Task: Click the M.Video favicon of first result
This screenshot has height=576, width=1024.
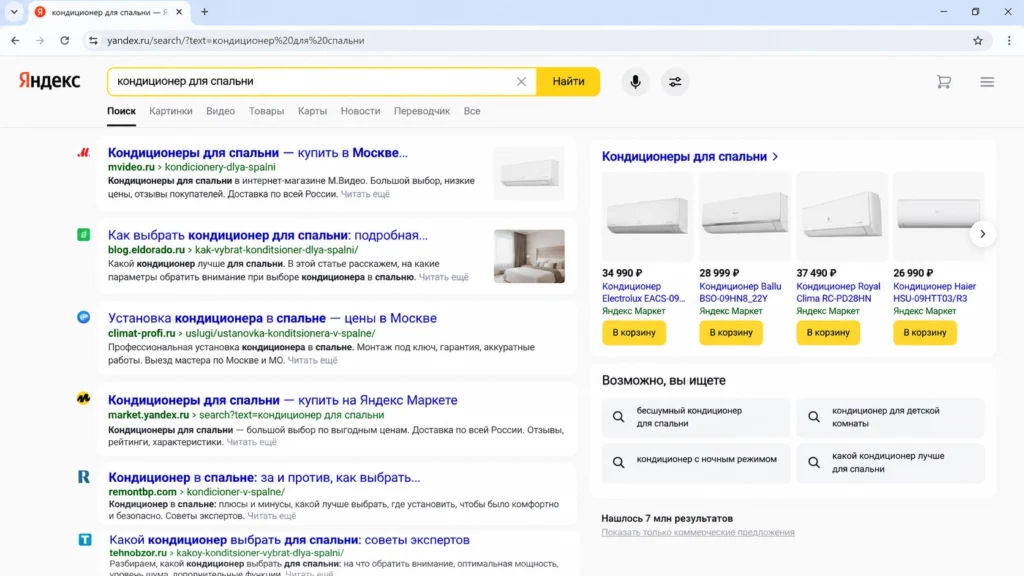Action: click(x=84, y=153)
